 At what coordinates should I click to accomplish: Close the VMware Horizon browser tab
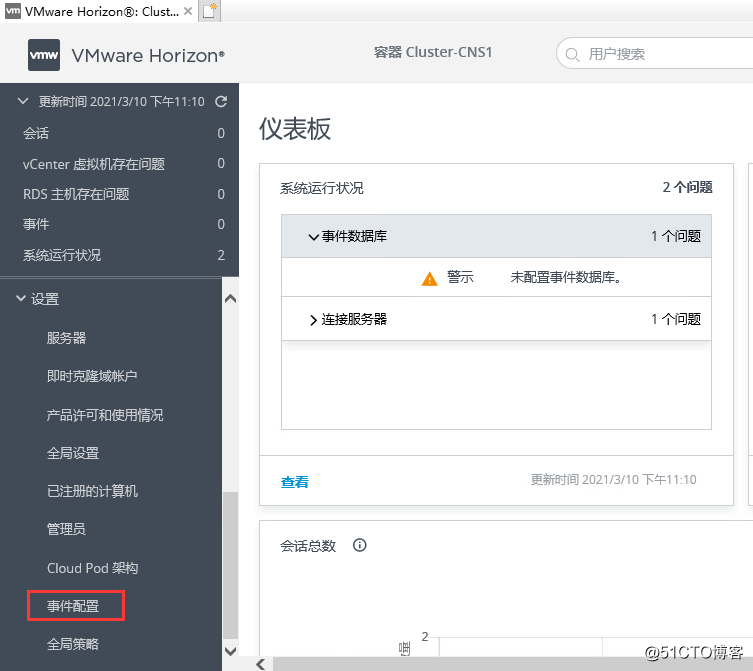click(188, 11)
